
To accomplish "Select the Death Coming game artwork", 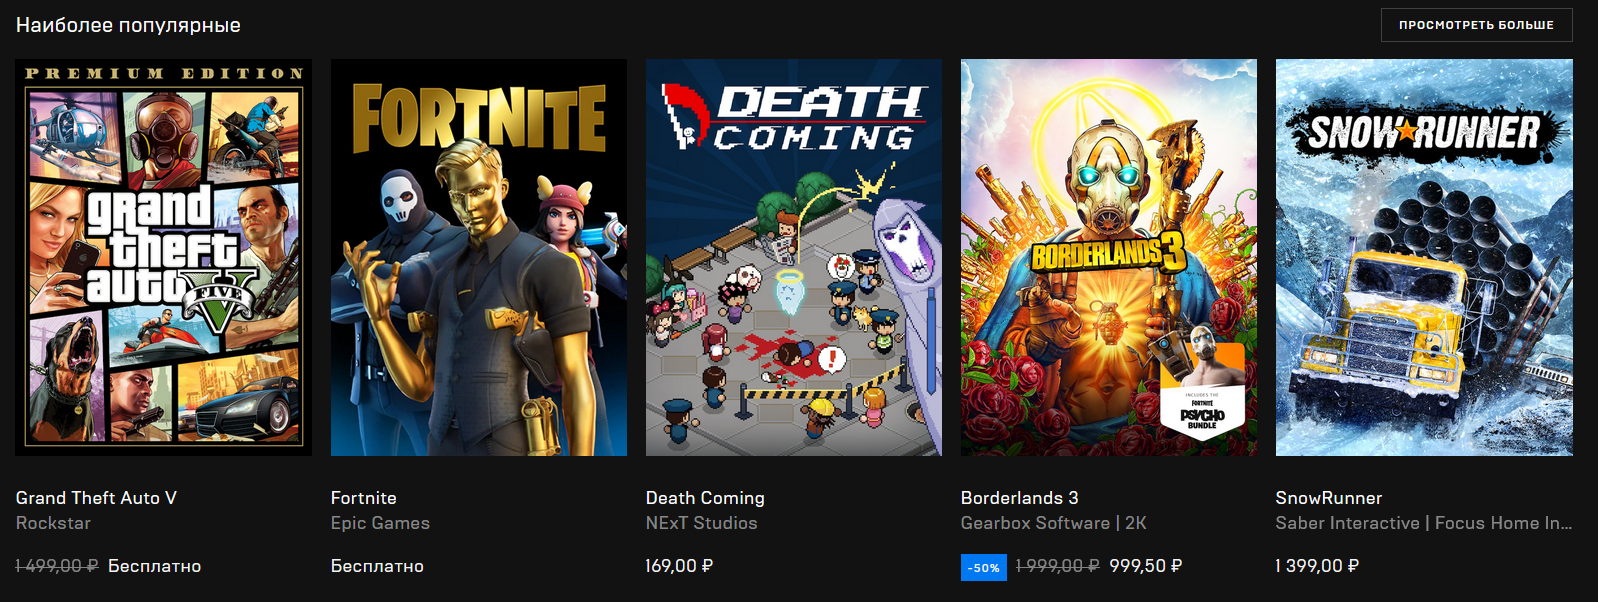I will (x=794, y=257).
